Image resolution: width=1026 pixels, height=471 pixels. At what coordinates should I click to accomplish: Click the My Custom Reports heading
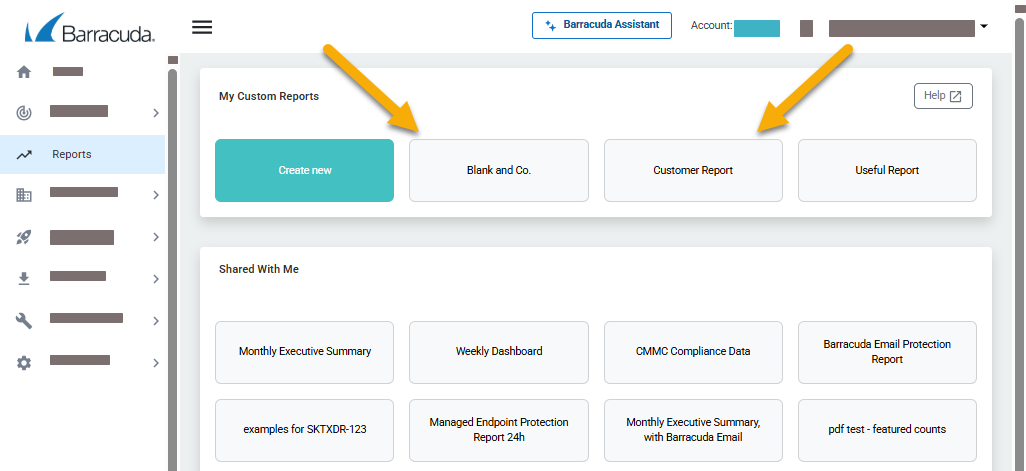pos(269,96)
